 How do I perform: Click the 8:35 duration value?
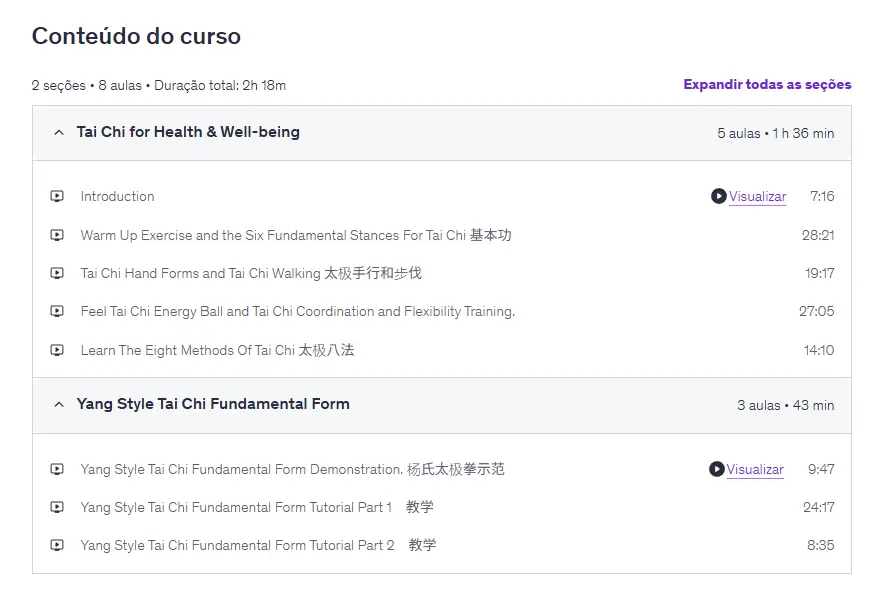click(820, 545)
